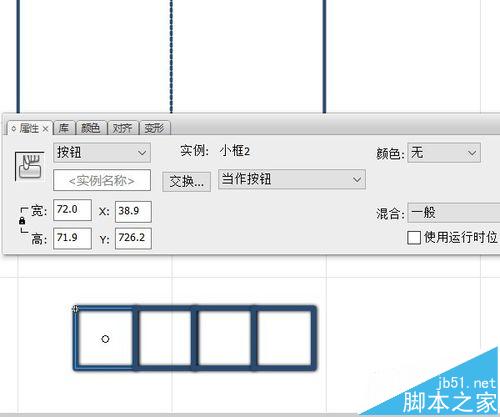Collapse the 属性 panel arrow
500x417 pixels.
click(x=14, y=129)
